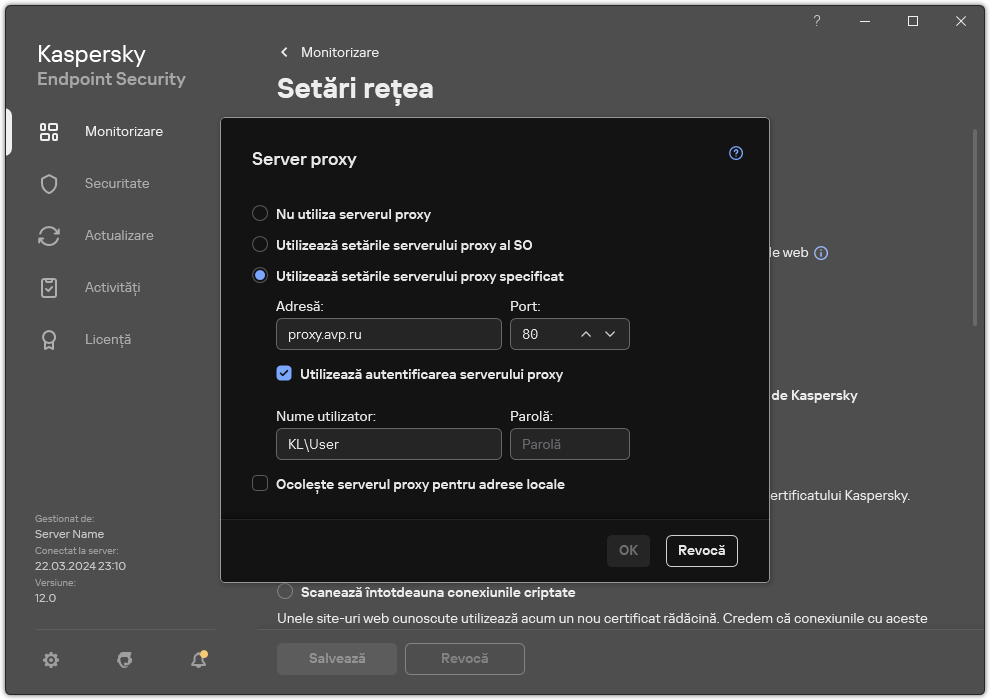990x700 pixels.
Task: Increase the Port value with up arrow
Action: pos(585,334)
